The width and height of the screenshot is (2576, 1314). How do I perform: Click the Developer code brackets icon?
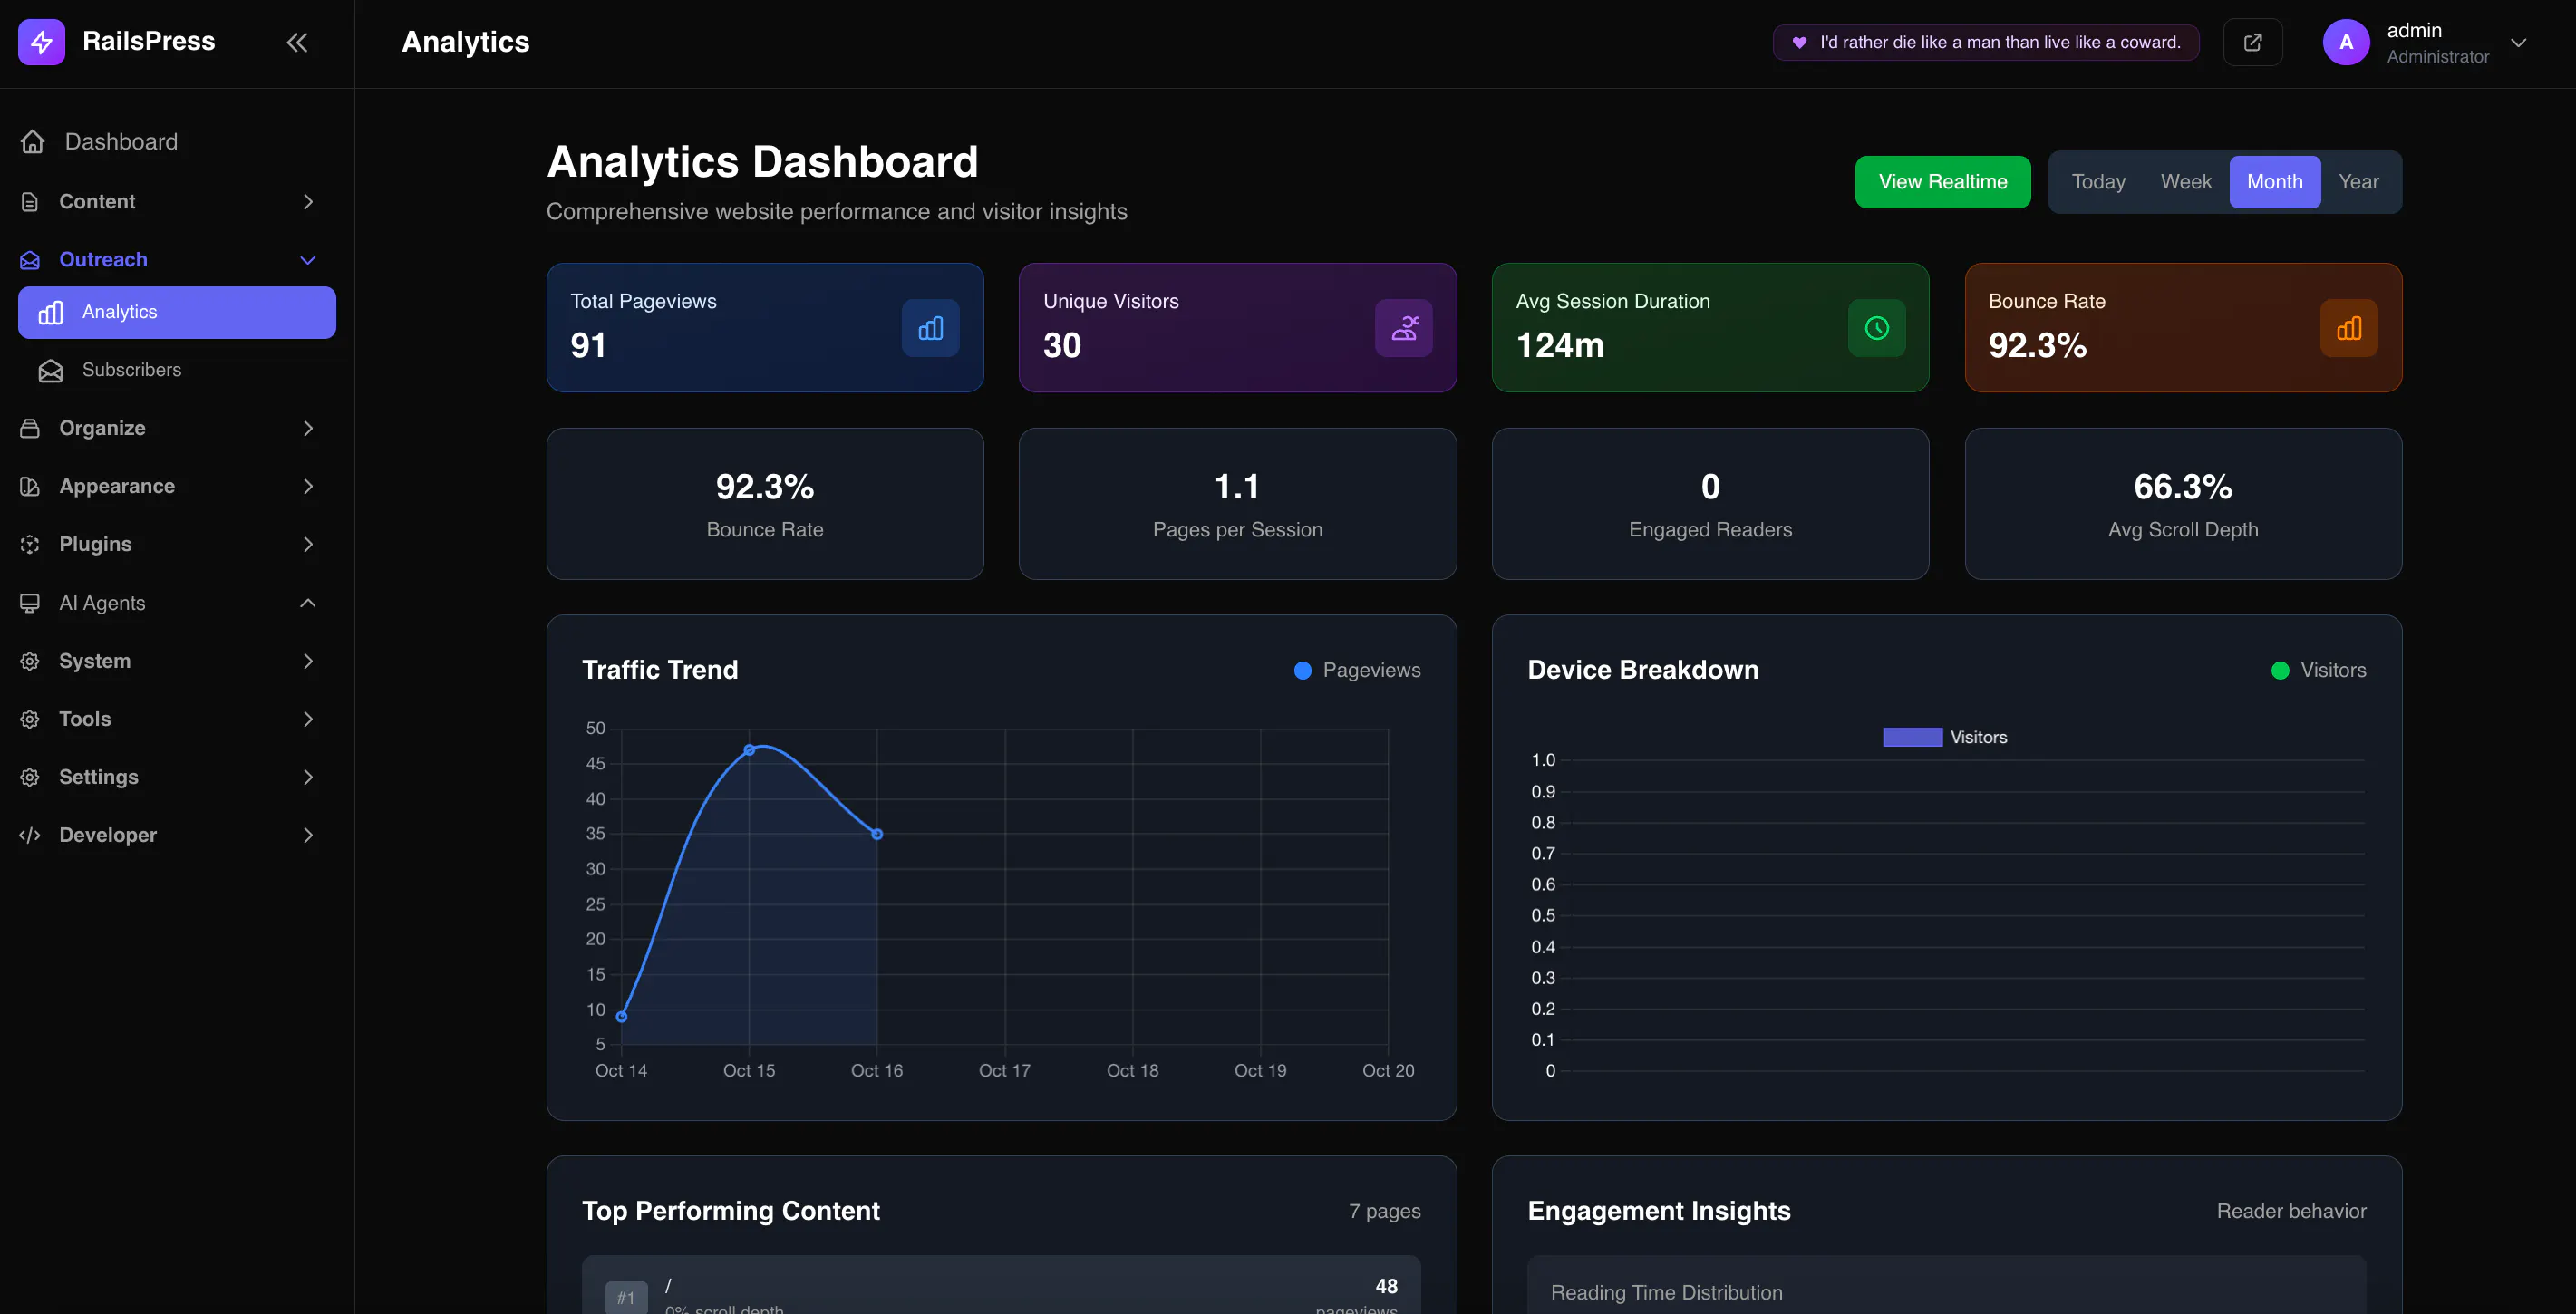[30, 835]
